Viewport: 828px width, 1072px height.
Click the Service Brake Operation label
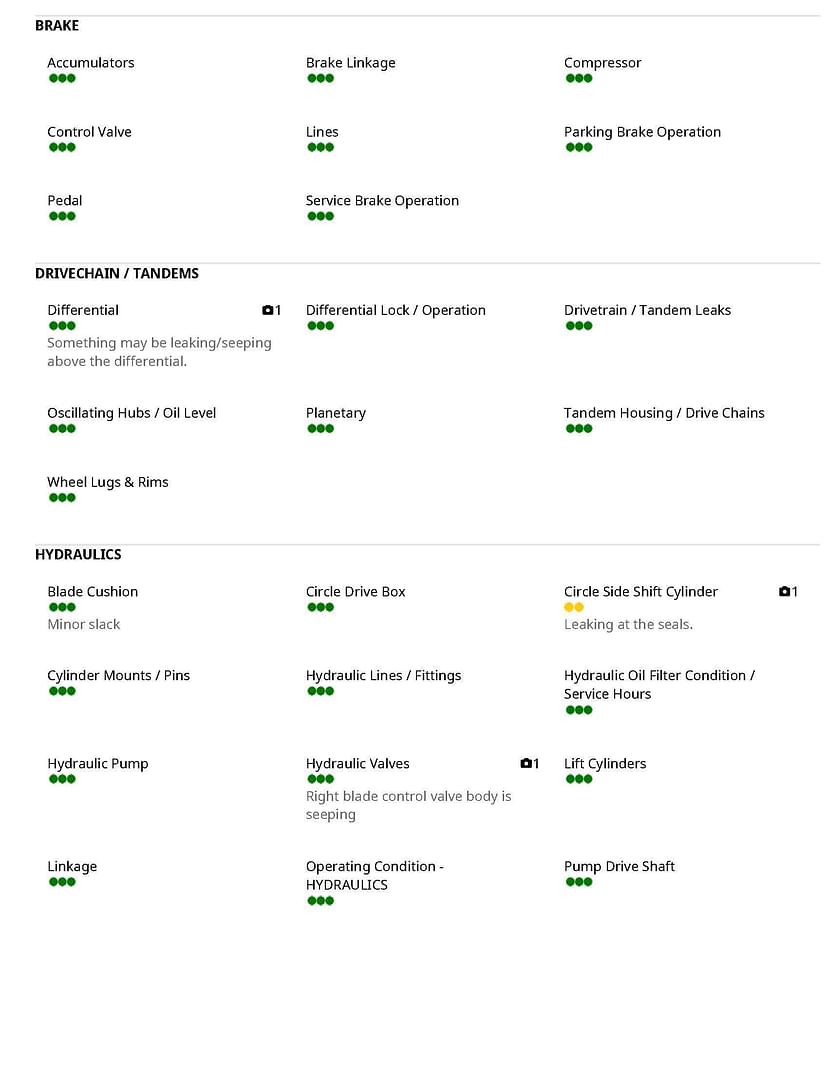[382, 201]
